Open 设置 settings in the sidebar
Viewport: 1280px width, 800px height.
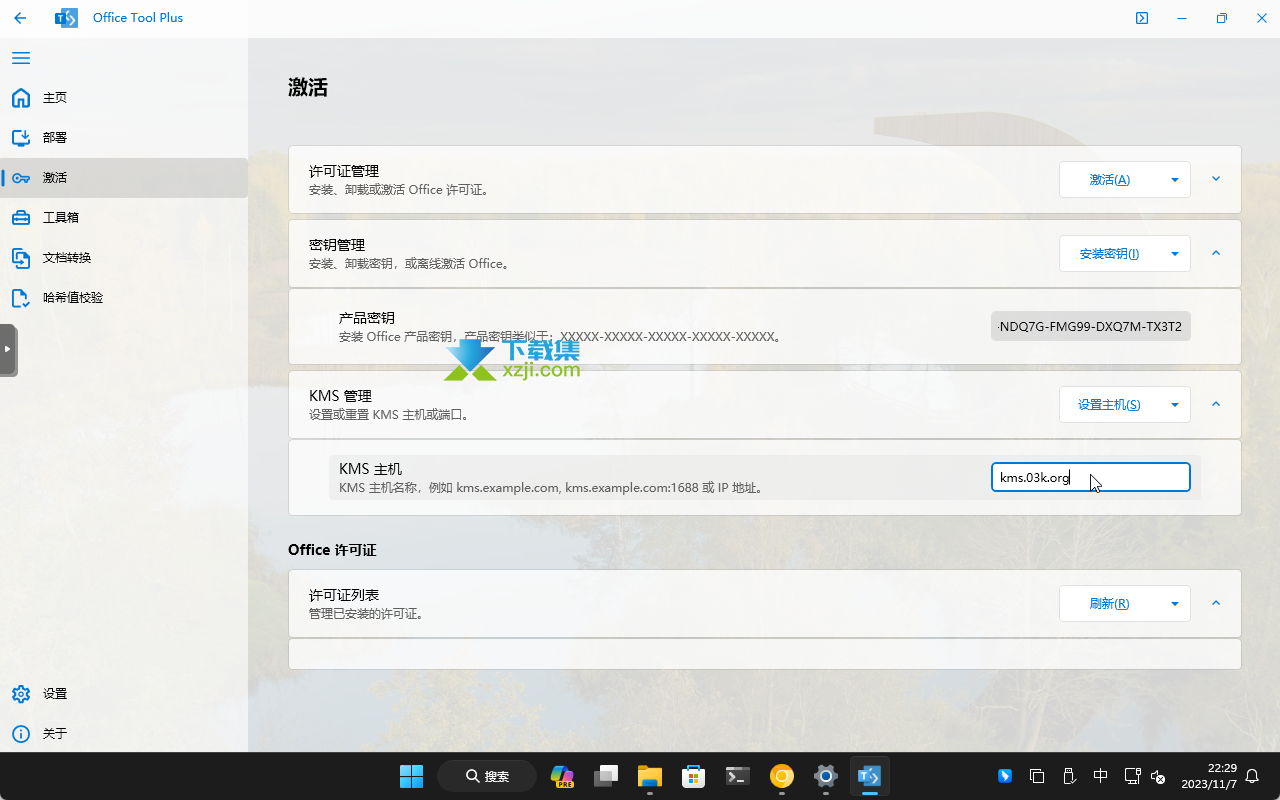pyautogui.click(x=124, y=694)
